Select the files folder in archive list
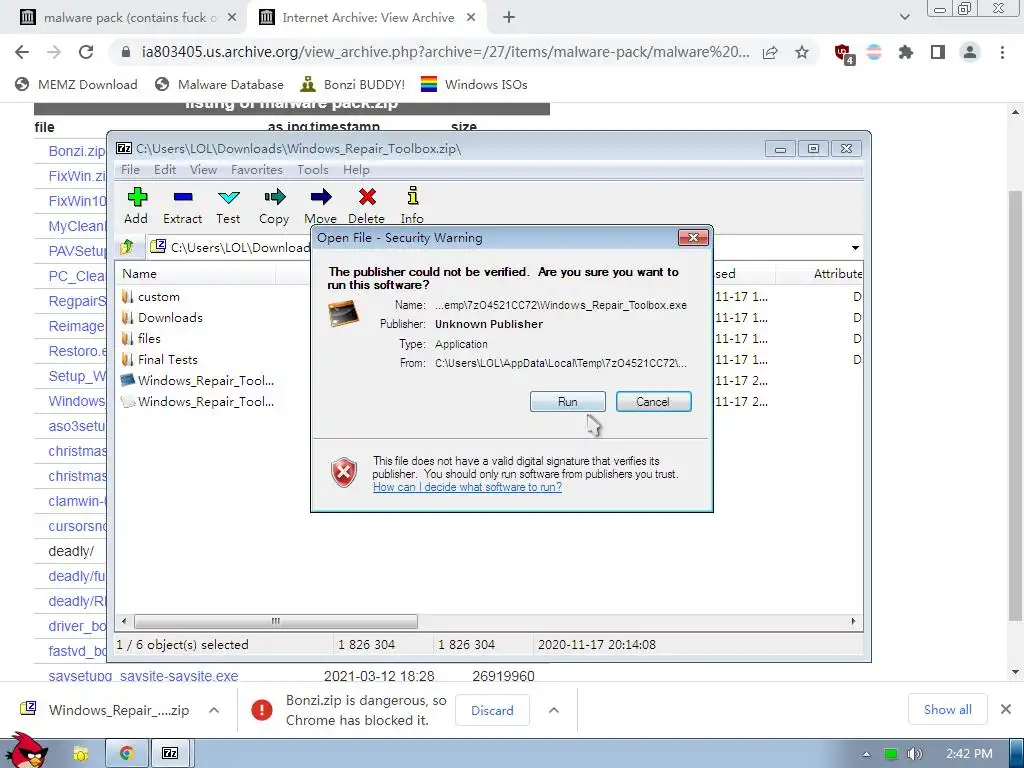The width and height of the screenshot is (1024, 768). click(x=142, y=338)
